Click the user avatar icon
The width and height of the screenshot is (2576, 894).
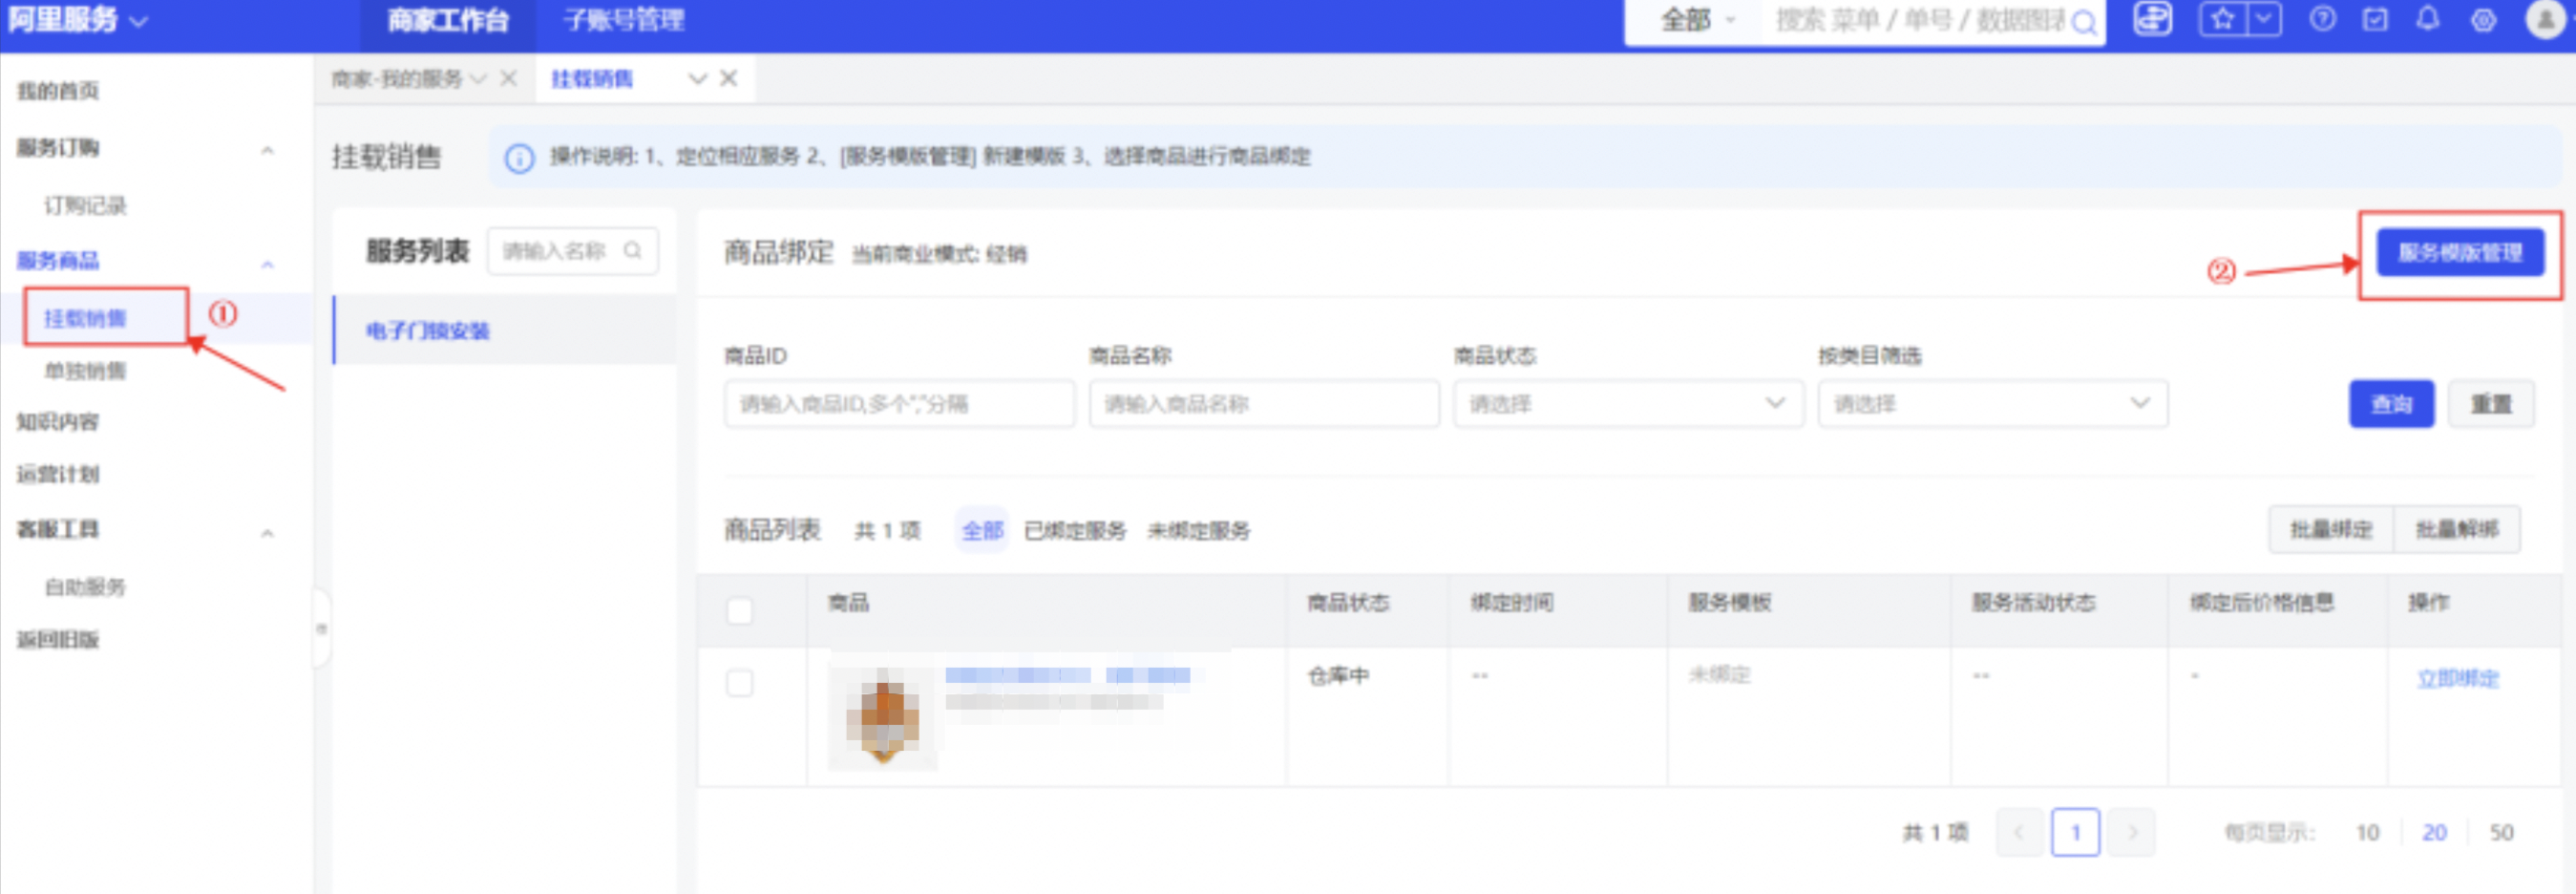point(2545,19)
